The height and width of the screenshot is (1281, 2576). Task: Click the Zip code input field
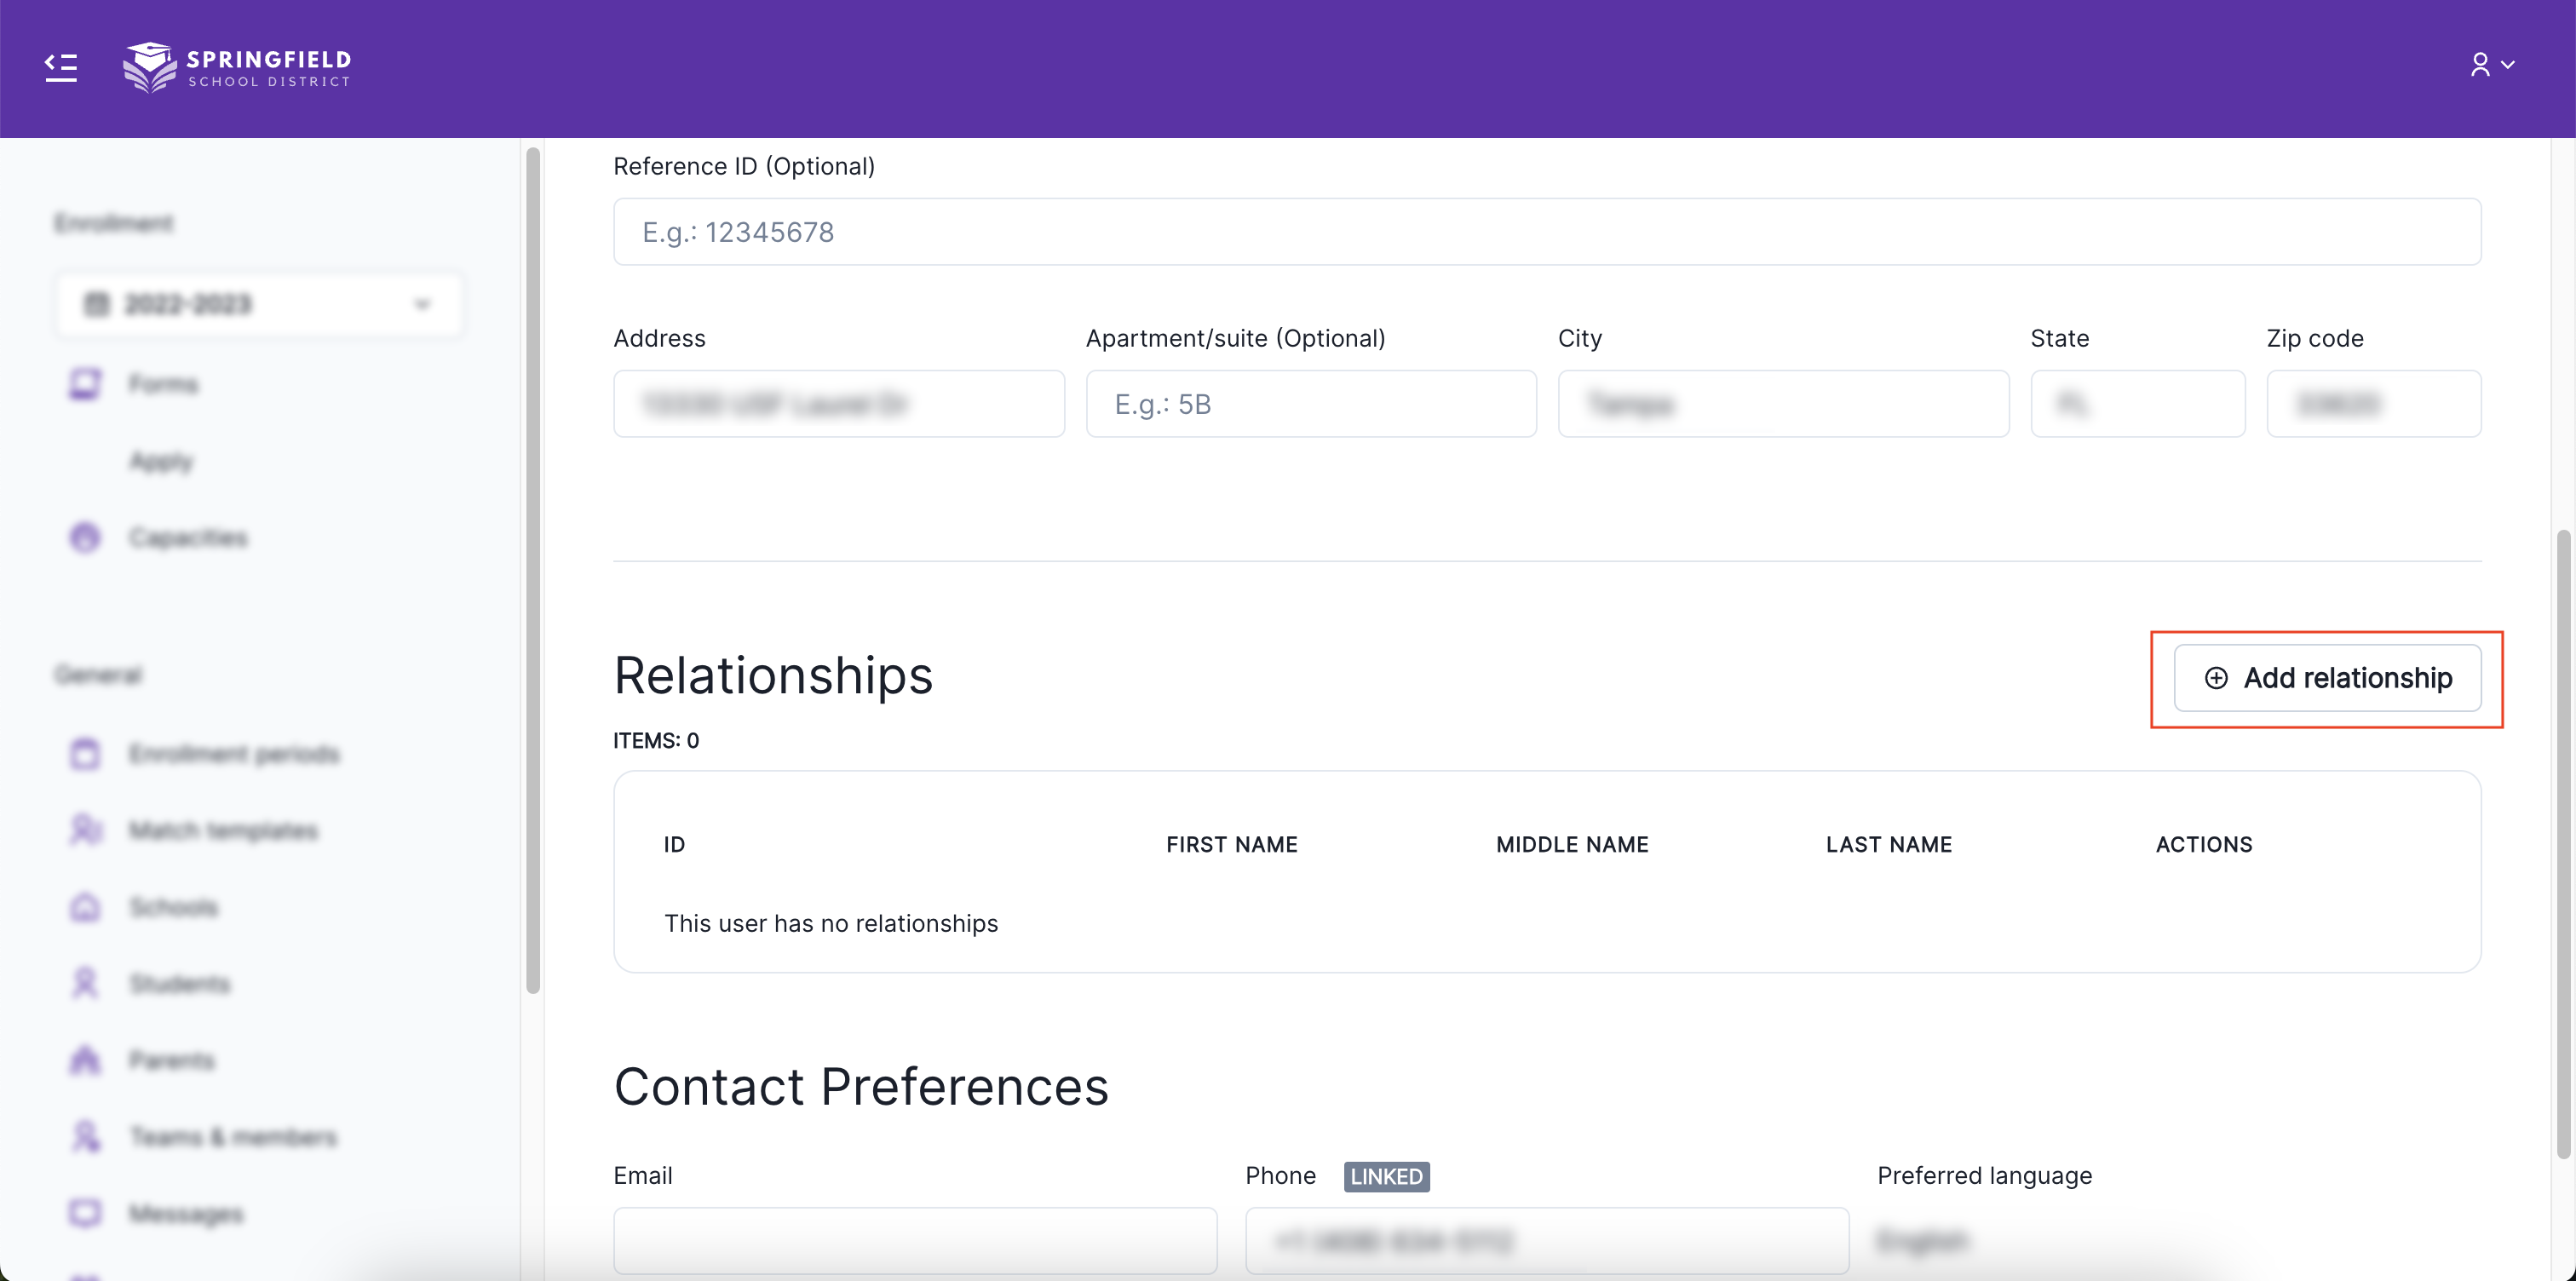(2373, 404)
